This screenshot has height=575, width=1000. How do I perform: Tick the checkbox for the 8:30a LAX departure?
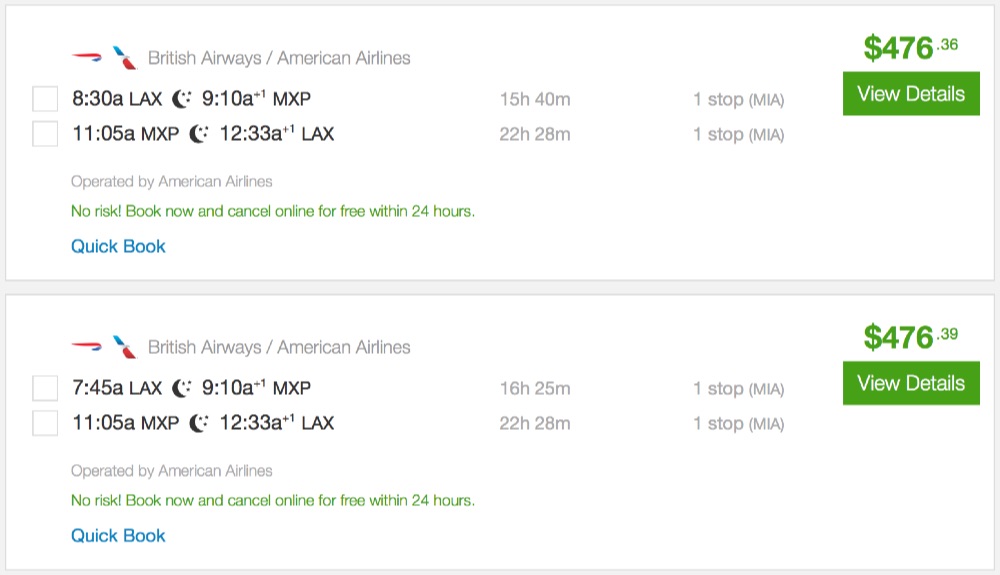click(x=45, y=100)
